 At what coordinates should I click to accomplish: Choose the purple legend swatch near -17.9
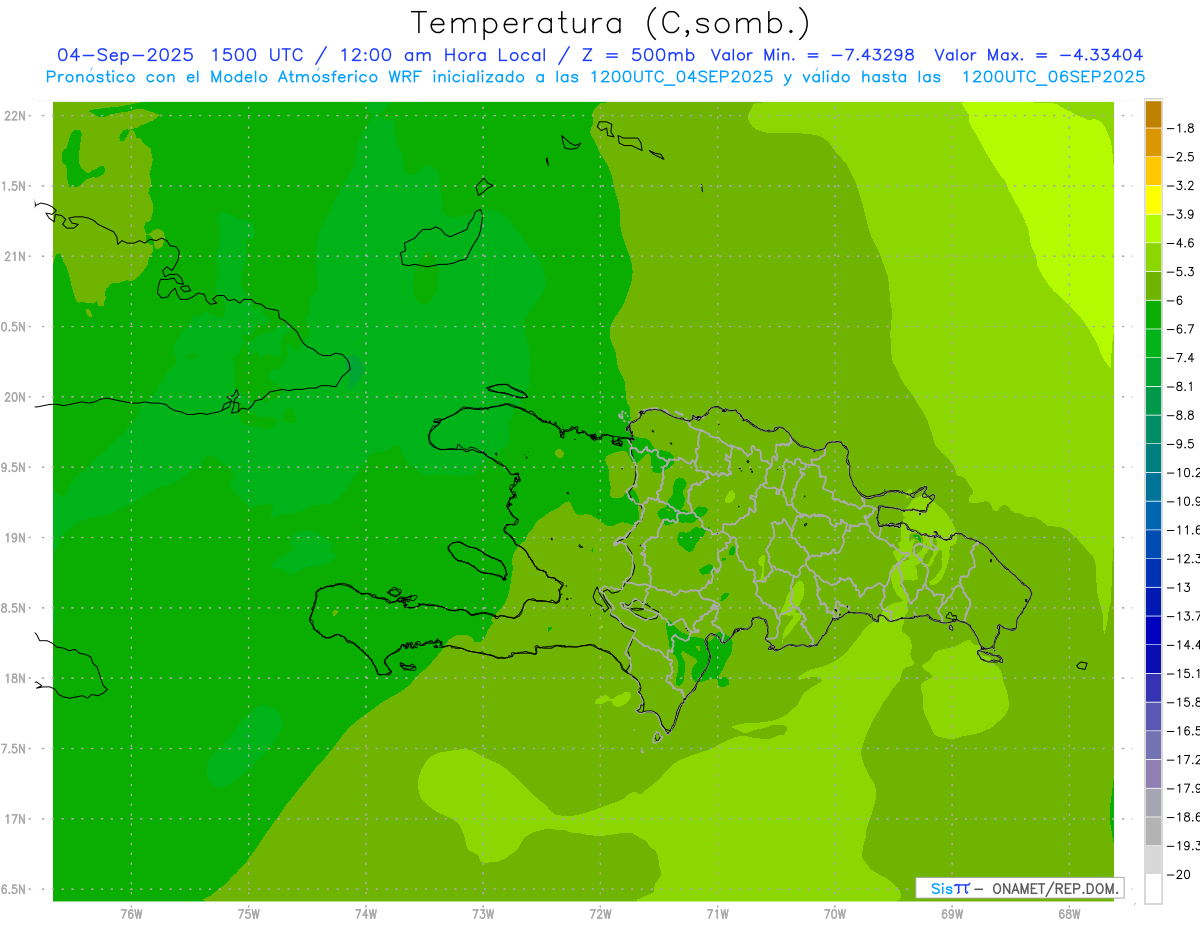tap(1153, 774)
